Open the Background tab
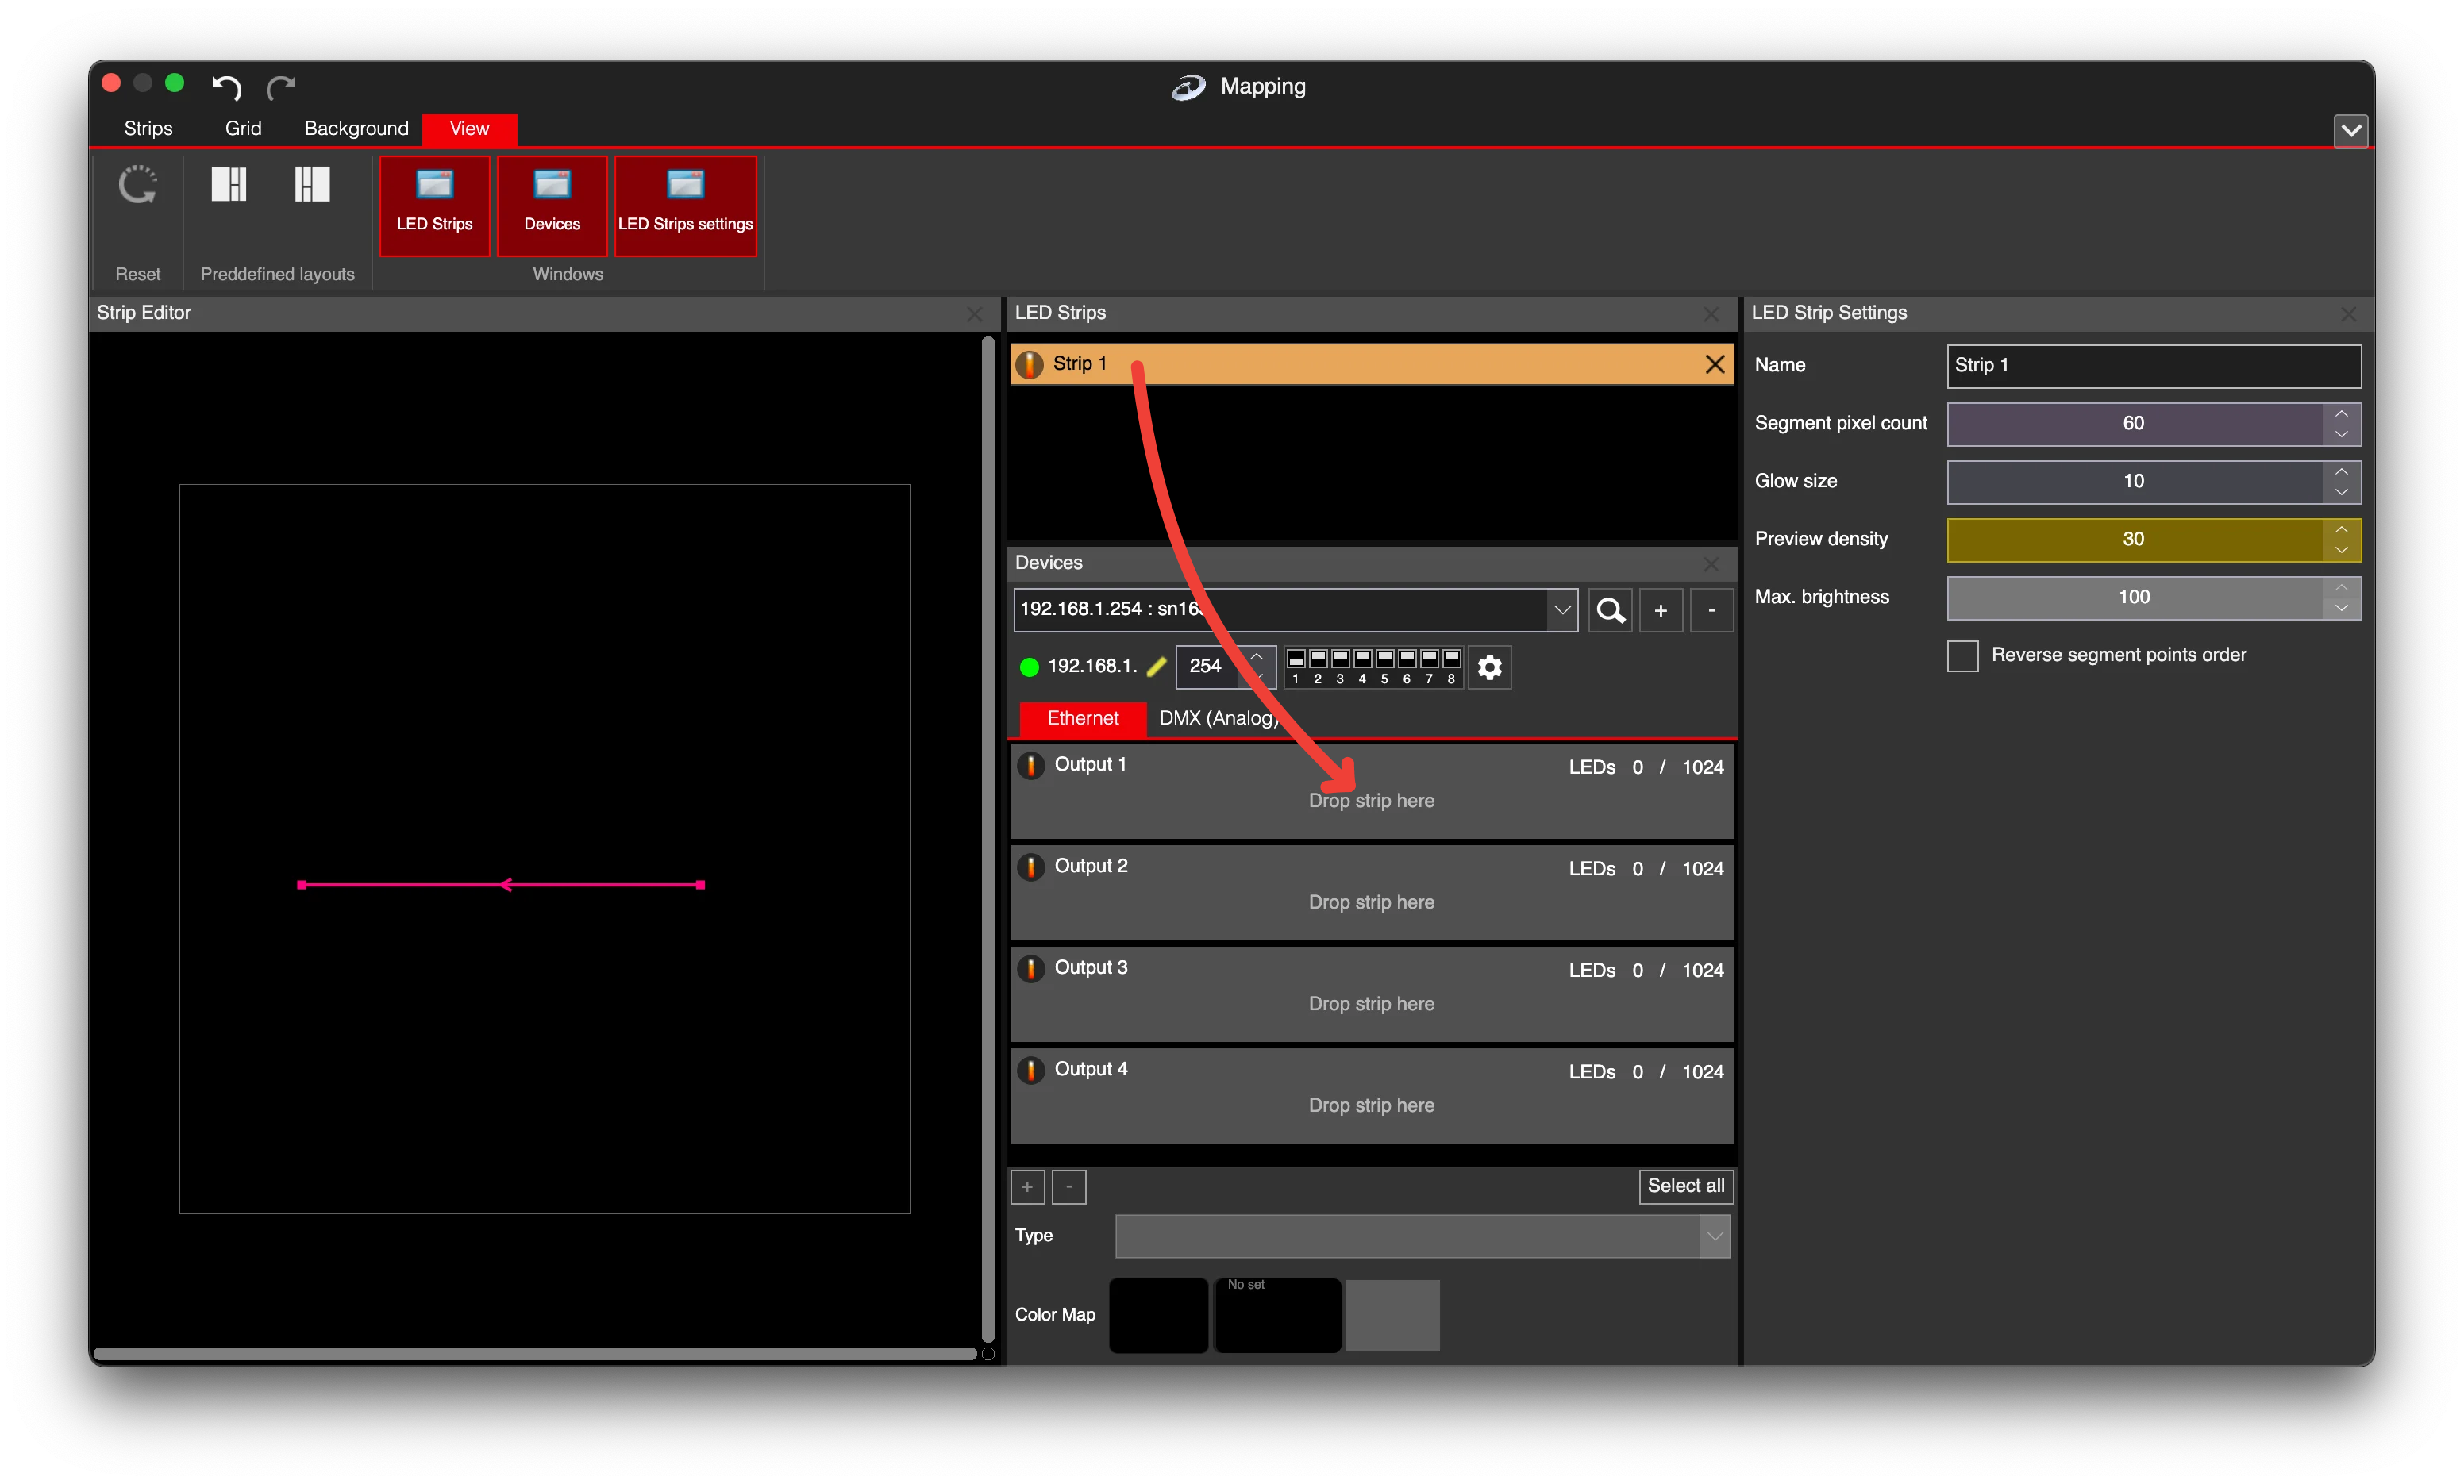The width and height of the screenshot is (2464, 1484). tap(357, 128)
